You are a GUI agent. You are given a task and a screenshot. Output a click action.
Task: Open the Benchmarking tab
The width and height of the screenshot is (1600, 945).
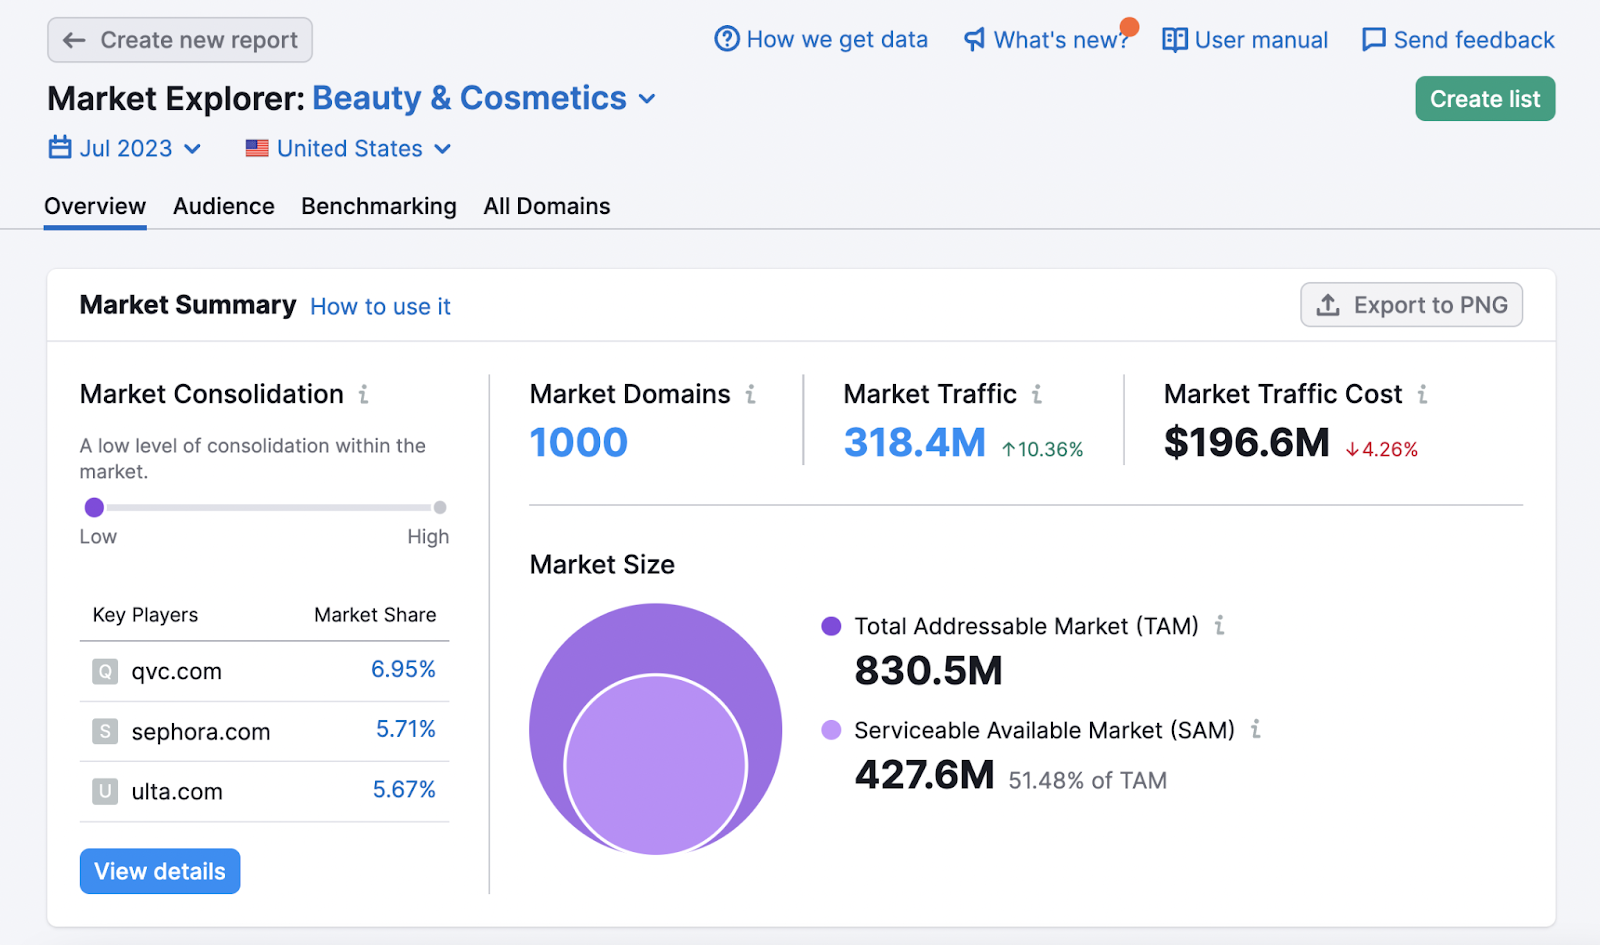coord(379,206)
